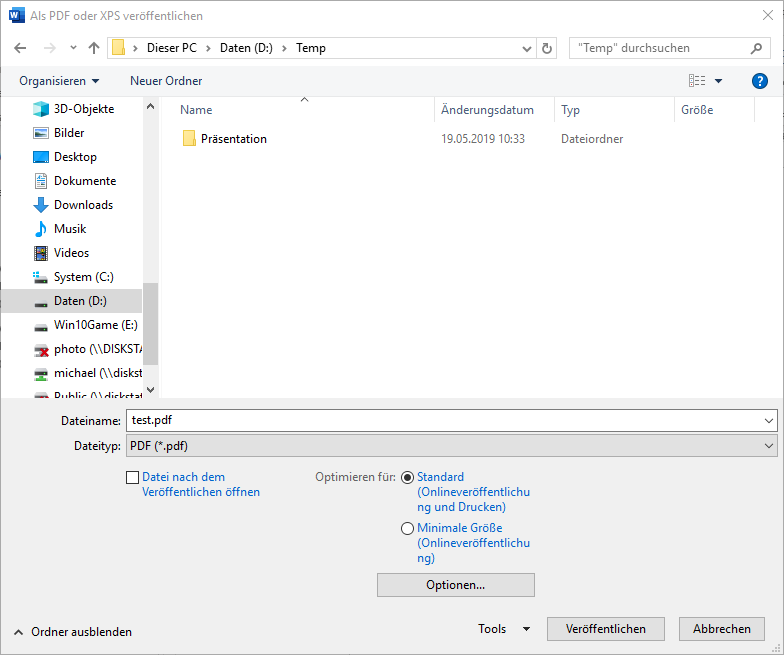Click the refresh button next to address bar
The height and width of the screenshot is (655, 784).
click(547, 48)
